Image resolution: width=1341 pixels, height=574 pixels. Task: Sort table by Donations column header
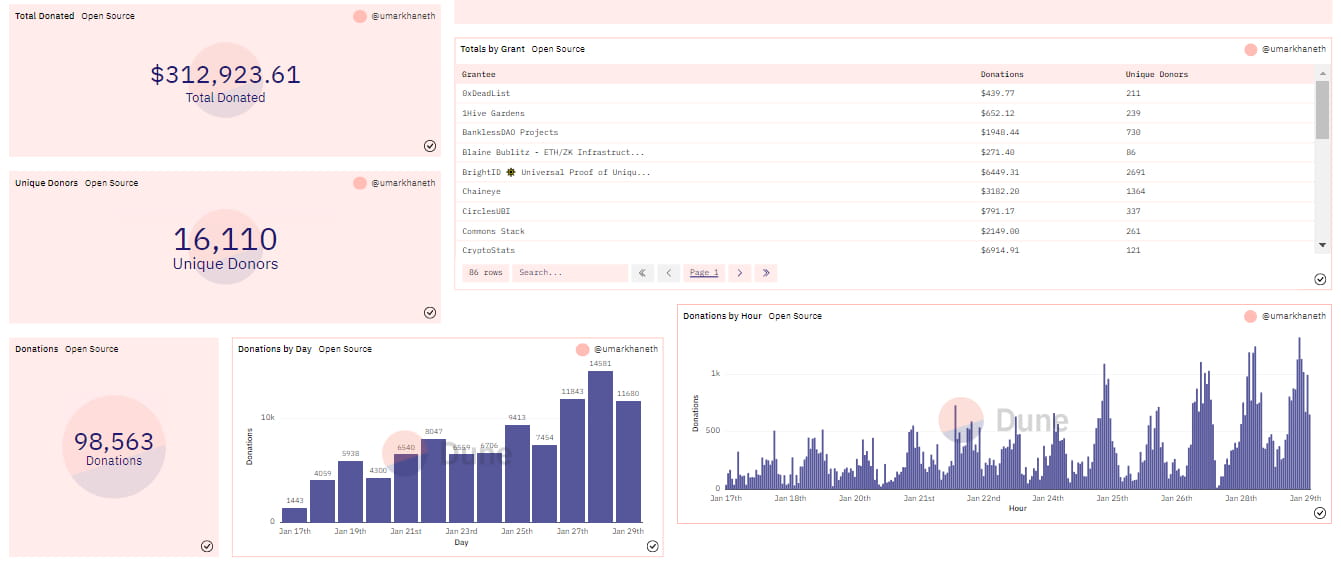1002,74
